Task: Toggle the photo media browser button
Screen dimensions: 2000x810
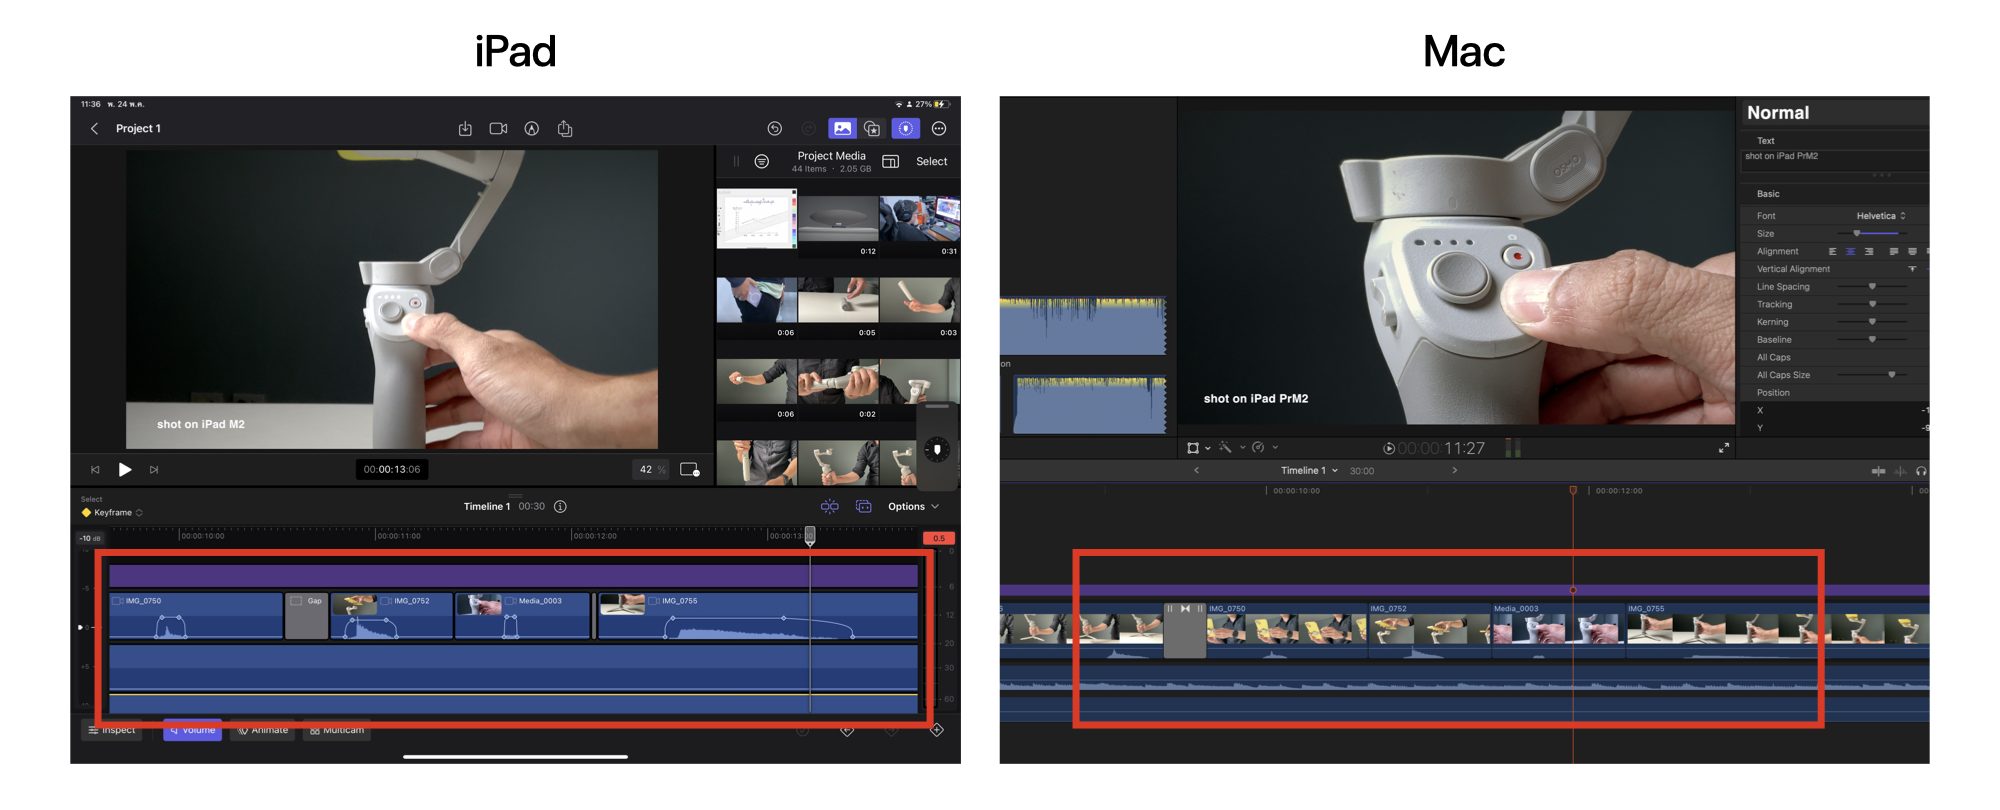Action: [842, 129]
